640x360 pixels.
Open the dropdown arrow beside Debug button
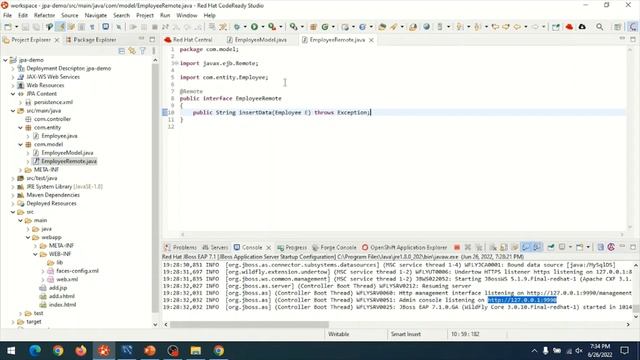click(244, 27)
